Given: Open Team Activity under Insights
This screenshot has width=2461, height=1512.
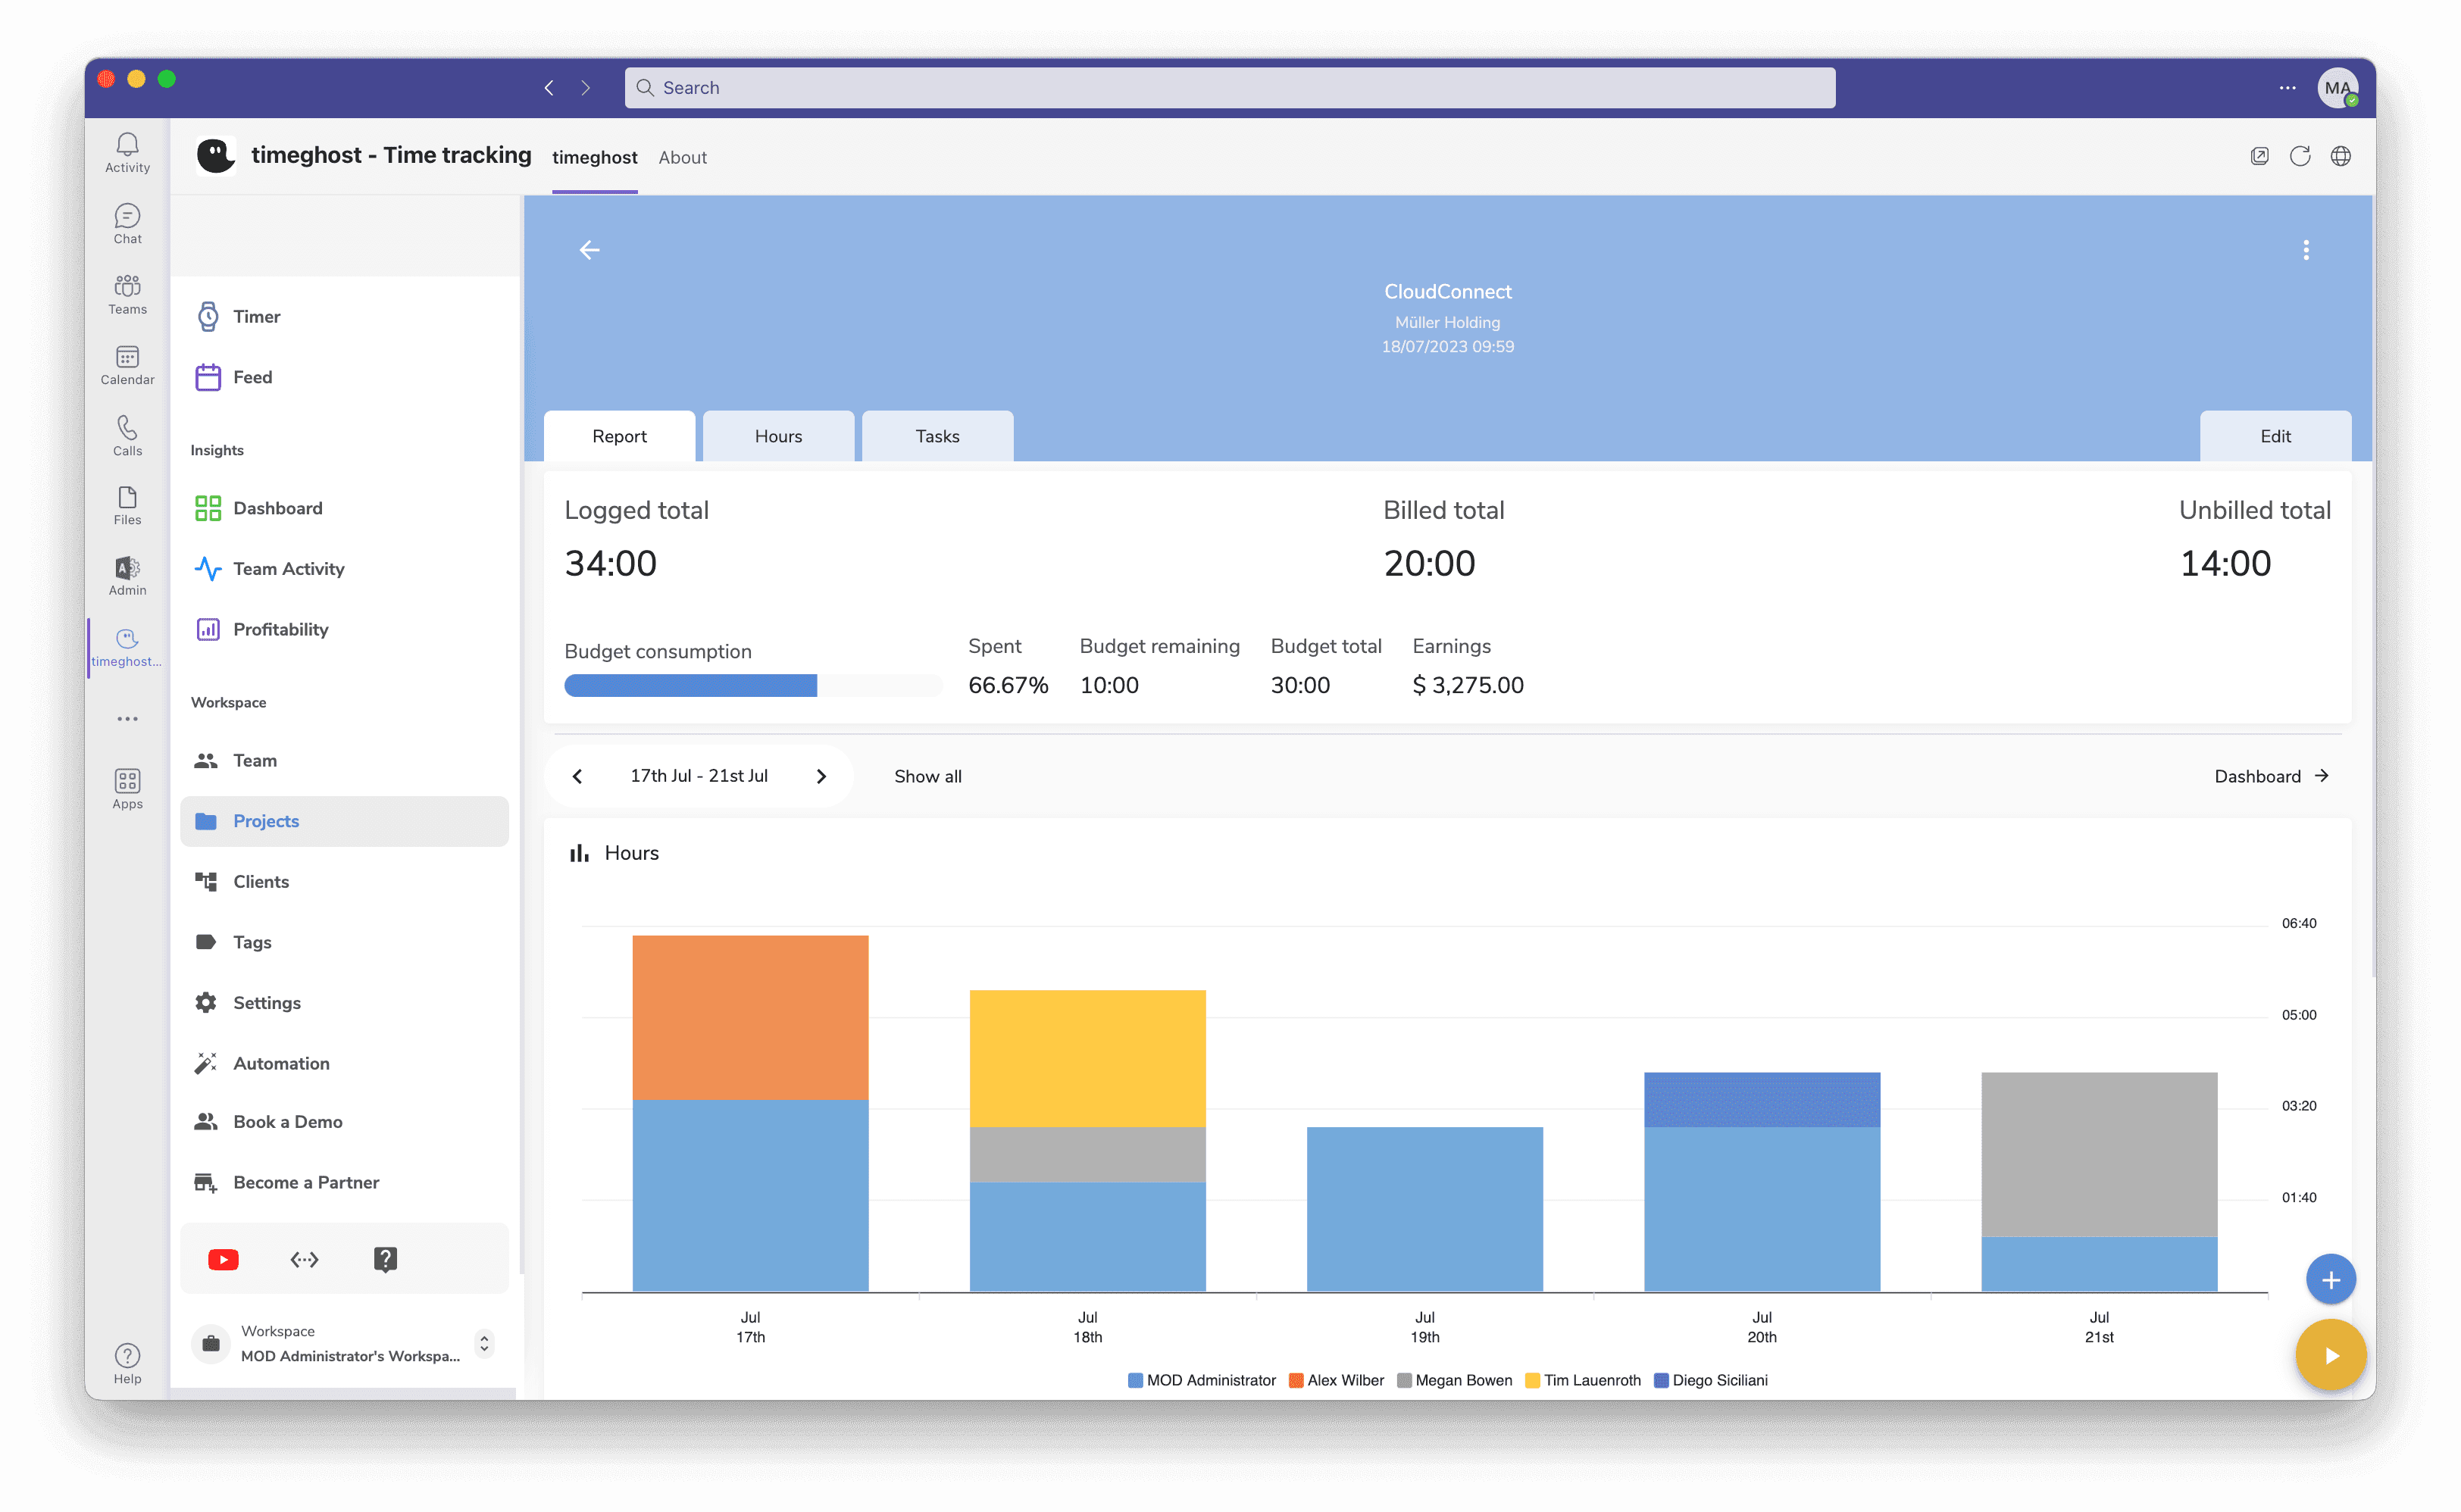Looking at the screenshot, I should 344,568.
